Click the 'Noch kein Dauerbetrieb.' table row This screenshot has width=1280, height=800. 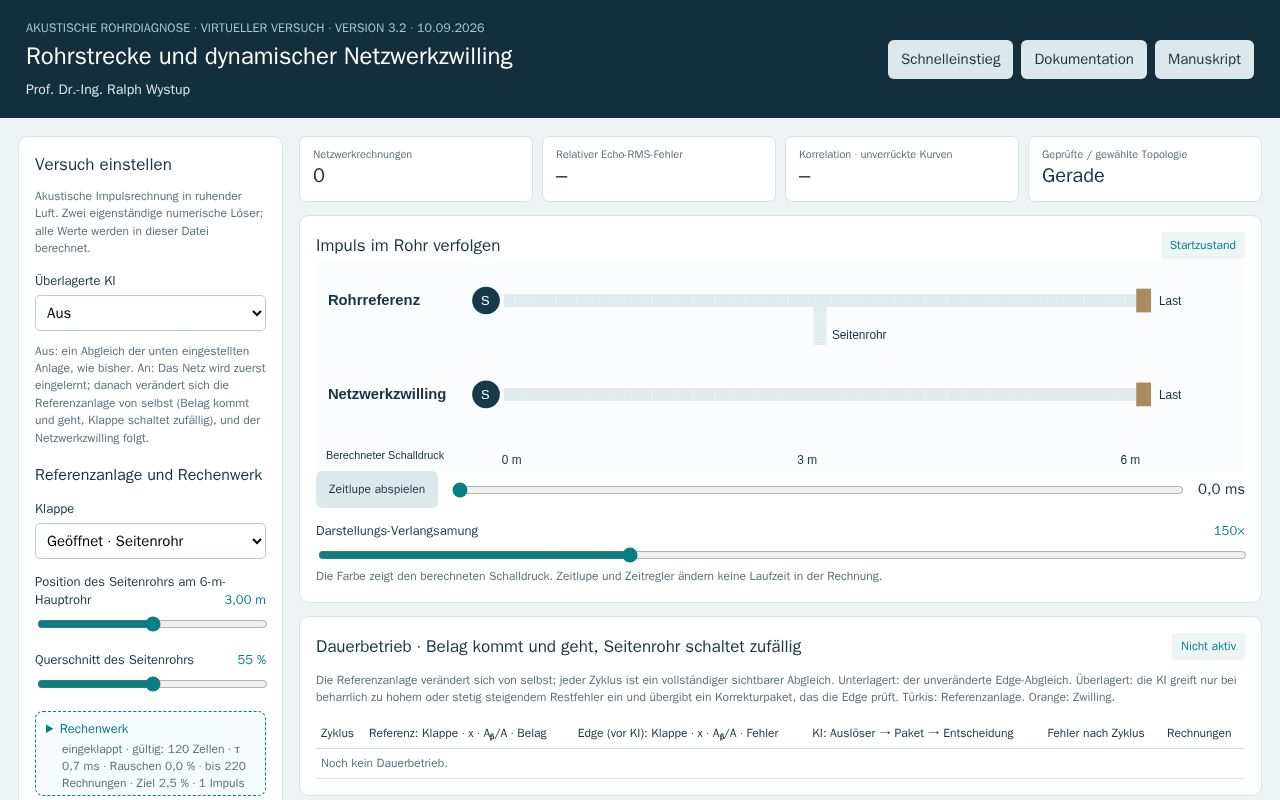point(780,763)
